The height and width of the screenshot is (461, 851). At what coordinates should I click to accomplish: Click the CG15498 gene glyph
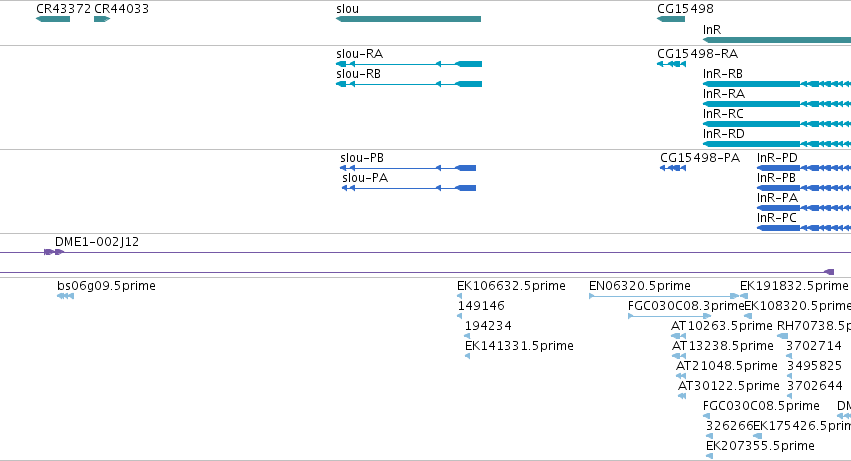coord(671,19)
